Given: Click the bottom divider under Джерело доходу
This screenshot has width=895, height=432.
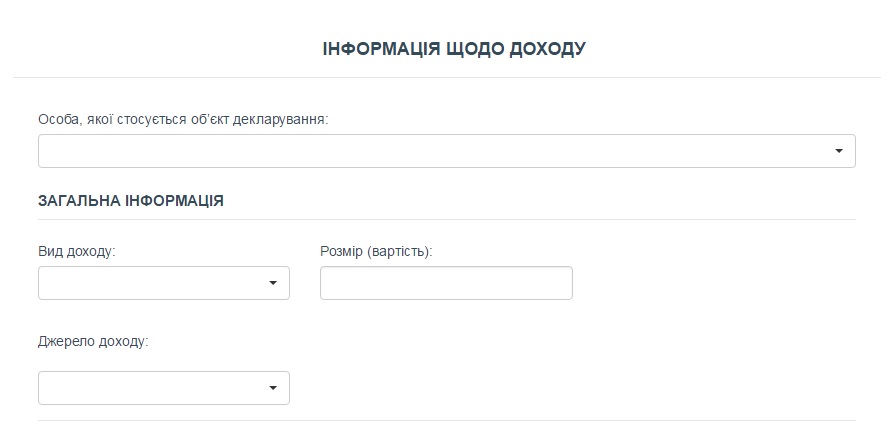Looking at the screenshot, I should click(x=447, y=420).
